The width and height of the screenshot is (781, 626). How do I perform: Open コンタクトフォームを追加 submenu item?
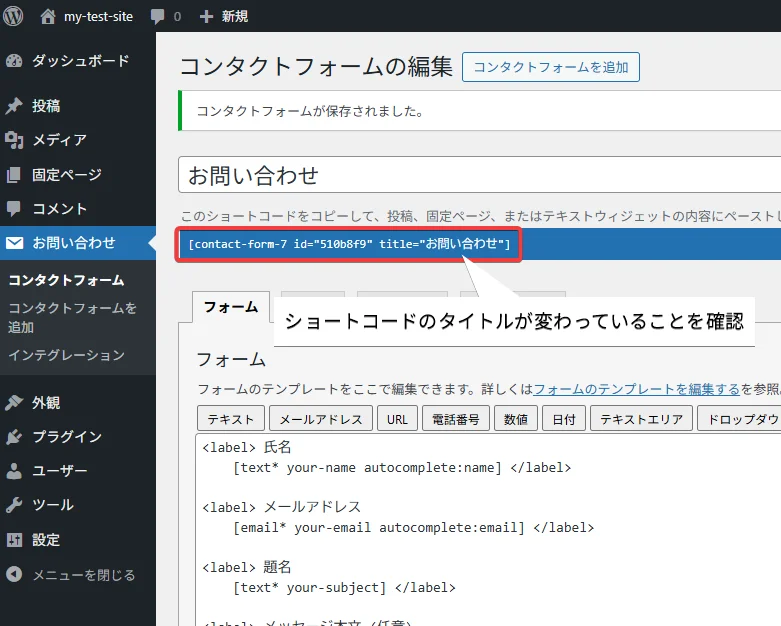72,318
